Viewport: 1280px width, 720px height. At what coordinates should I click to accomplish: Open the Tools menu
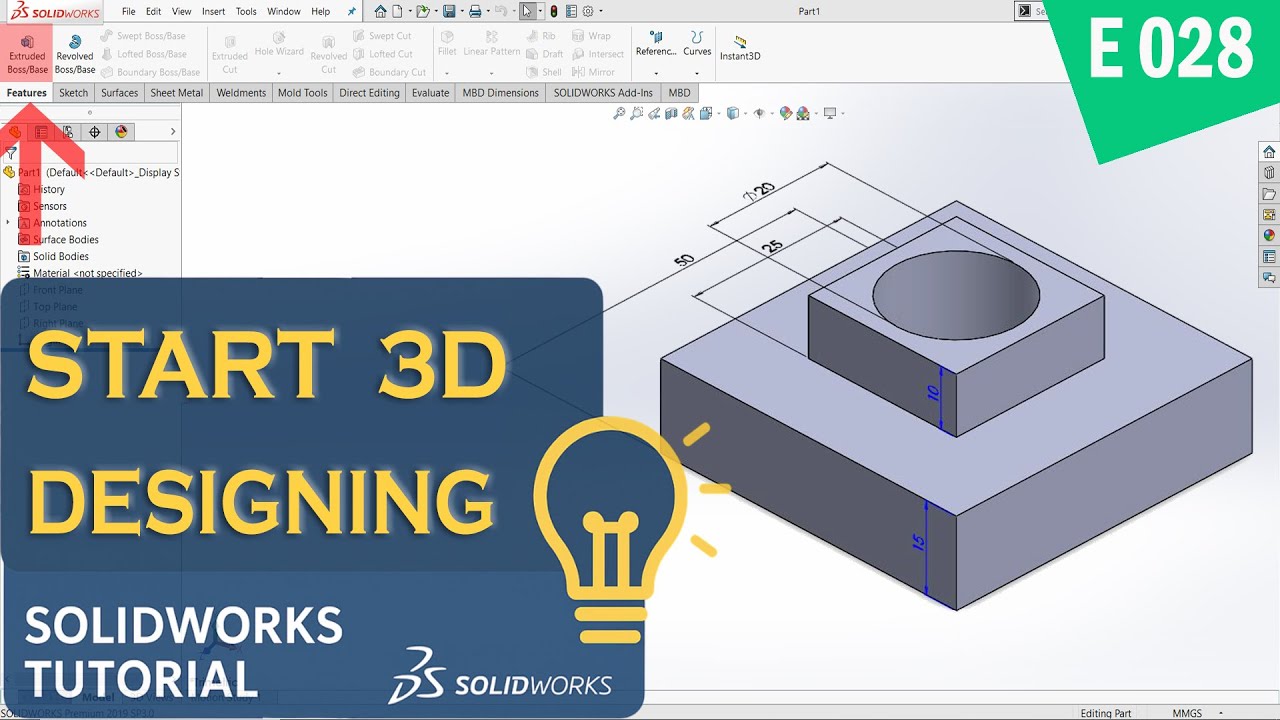(x=246, y=12)
